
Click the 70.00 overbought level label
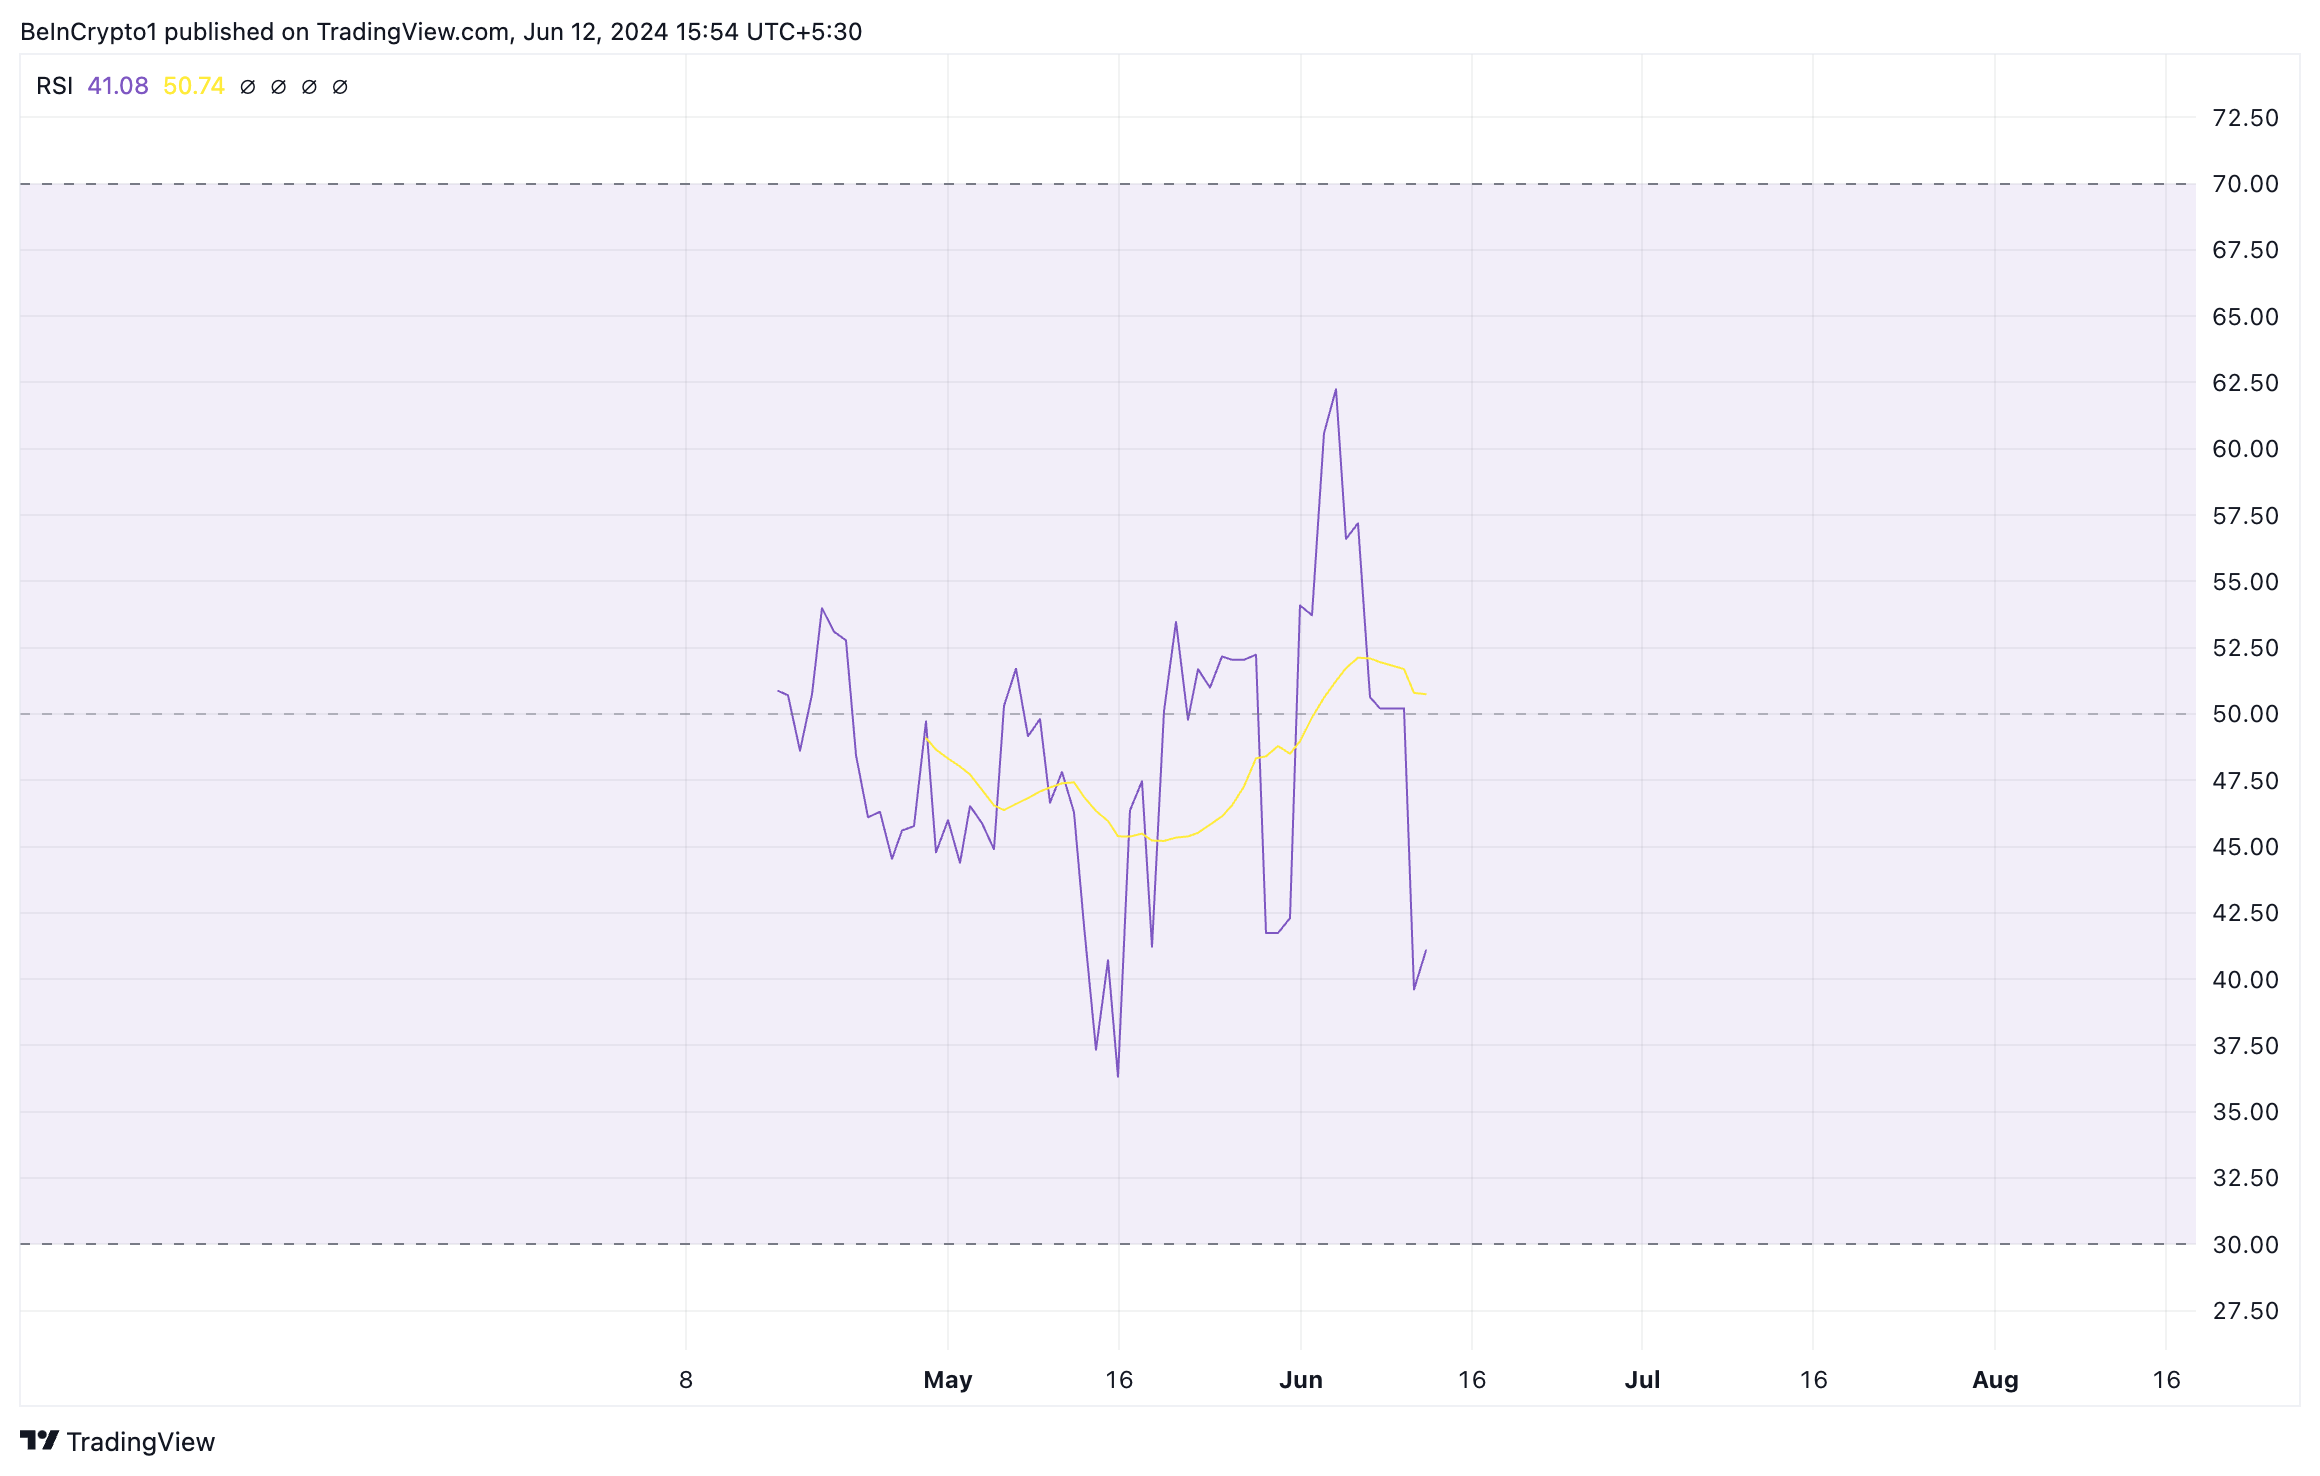pyautogui.click(x=2245, y=184)
